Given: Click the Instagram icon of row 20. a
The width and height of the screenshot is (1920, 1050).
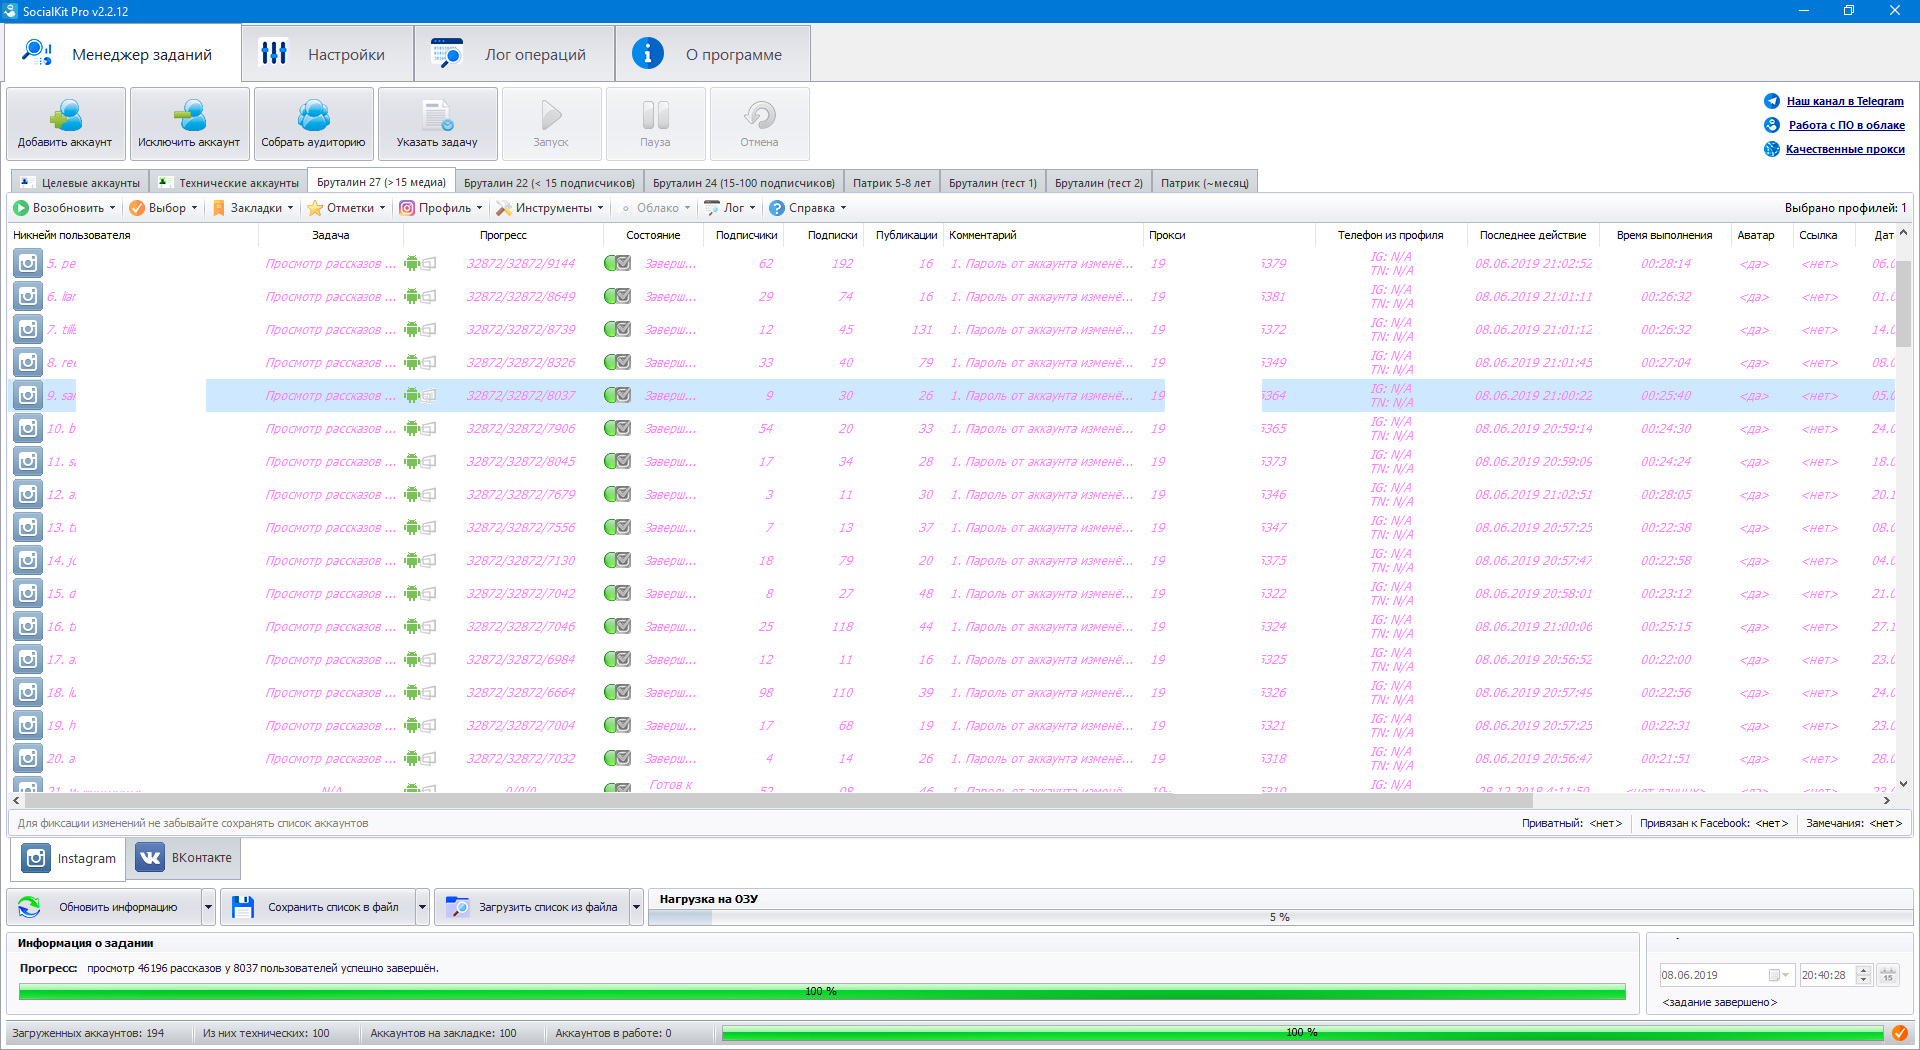Looking at the screenshot, I should click(28, 758).
